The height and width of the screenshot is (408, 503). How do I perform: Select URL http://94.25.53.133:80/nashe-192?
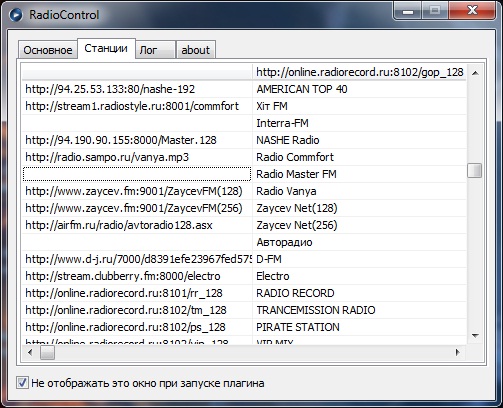137,89
